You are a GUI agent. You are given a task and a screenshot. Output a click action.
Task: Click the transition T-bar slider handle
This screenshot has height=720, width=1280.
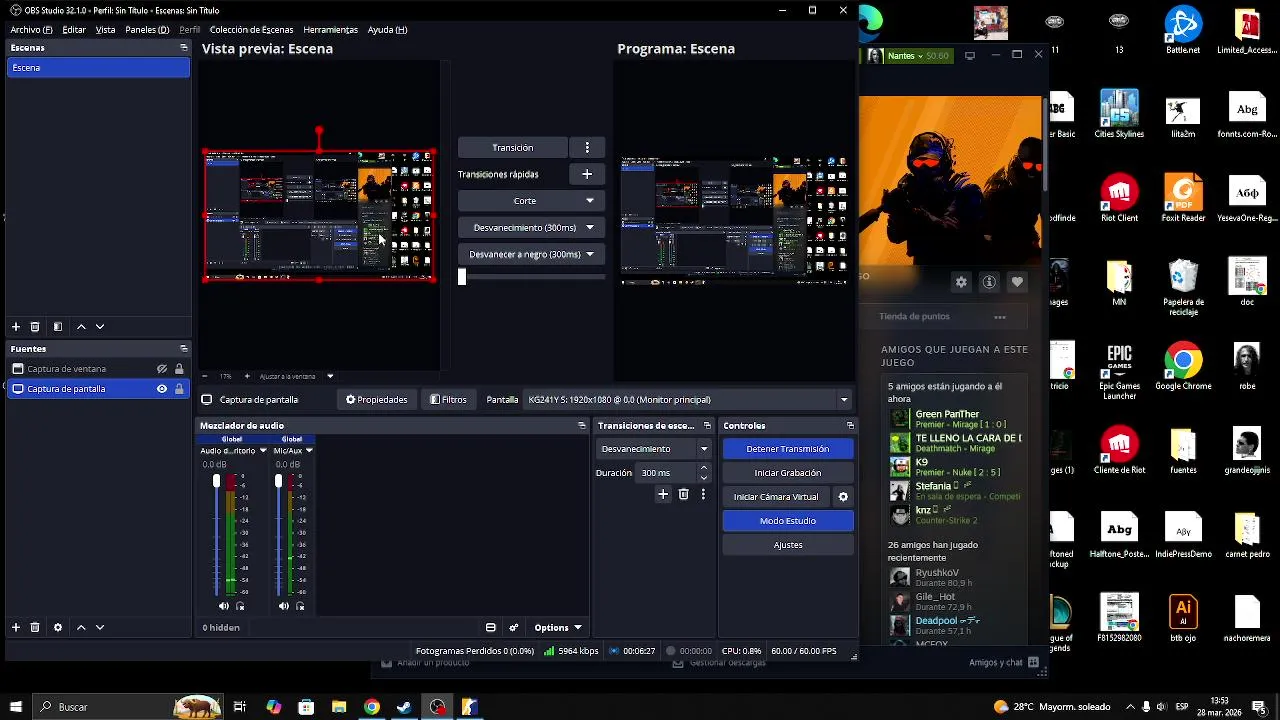462,277
